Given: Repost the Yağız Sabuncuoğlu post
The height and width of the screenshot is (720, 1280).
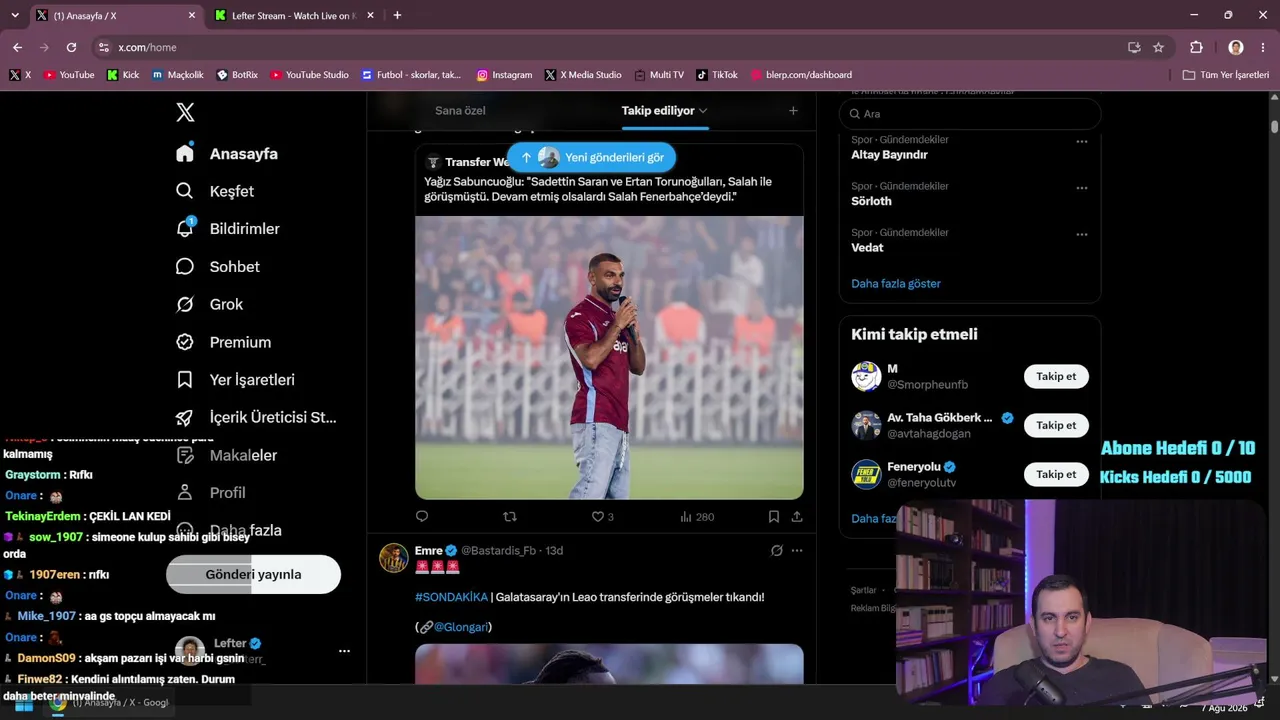Looking at the screenshot, I should (510, 517).
